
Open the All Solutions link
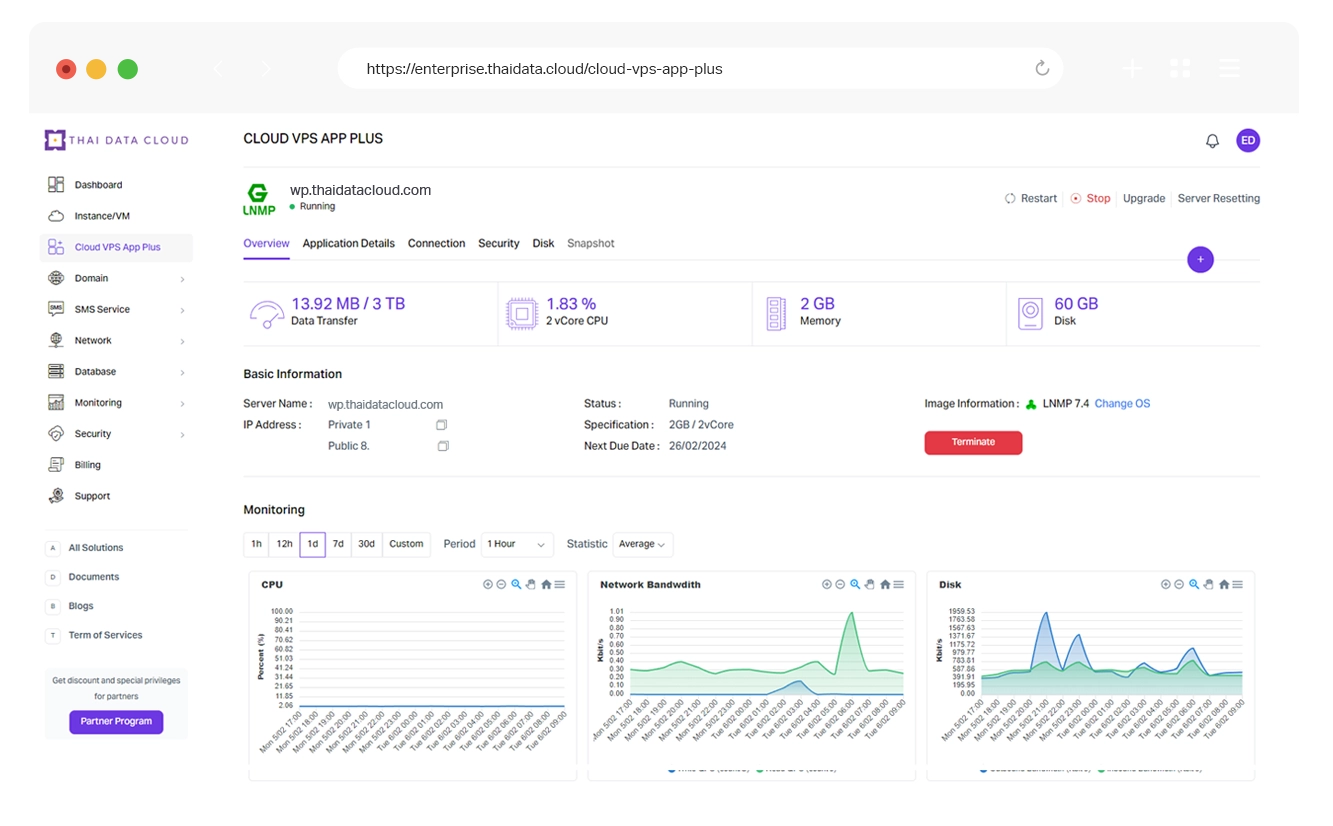[x=95, y=548]
